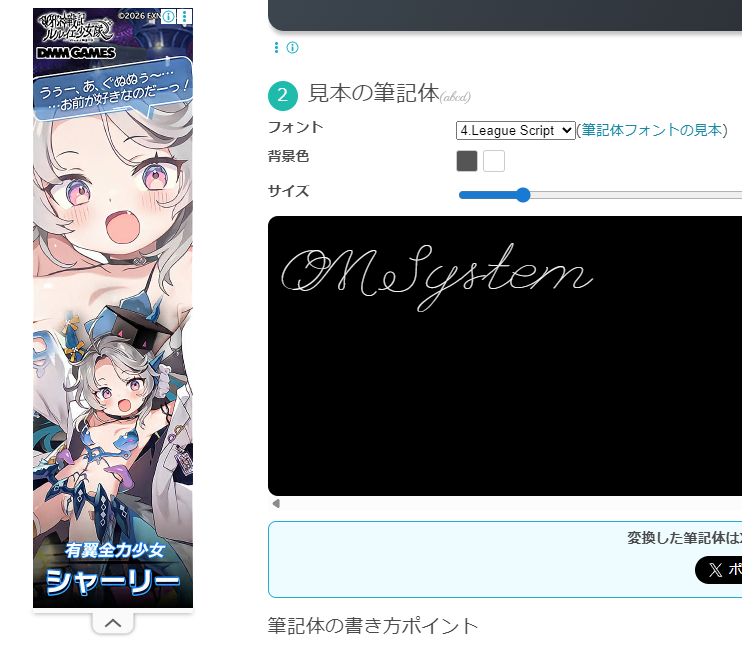Select the white background color swatch
The height and width of the screenshot is (647, 742).
[x=494, y=161]
